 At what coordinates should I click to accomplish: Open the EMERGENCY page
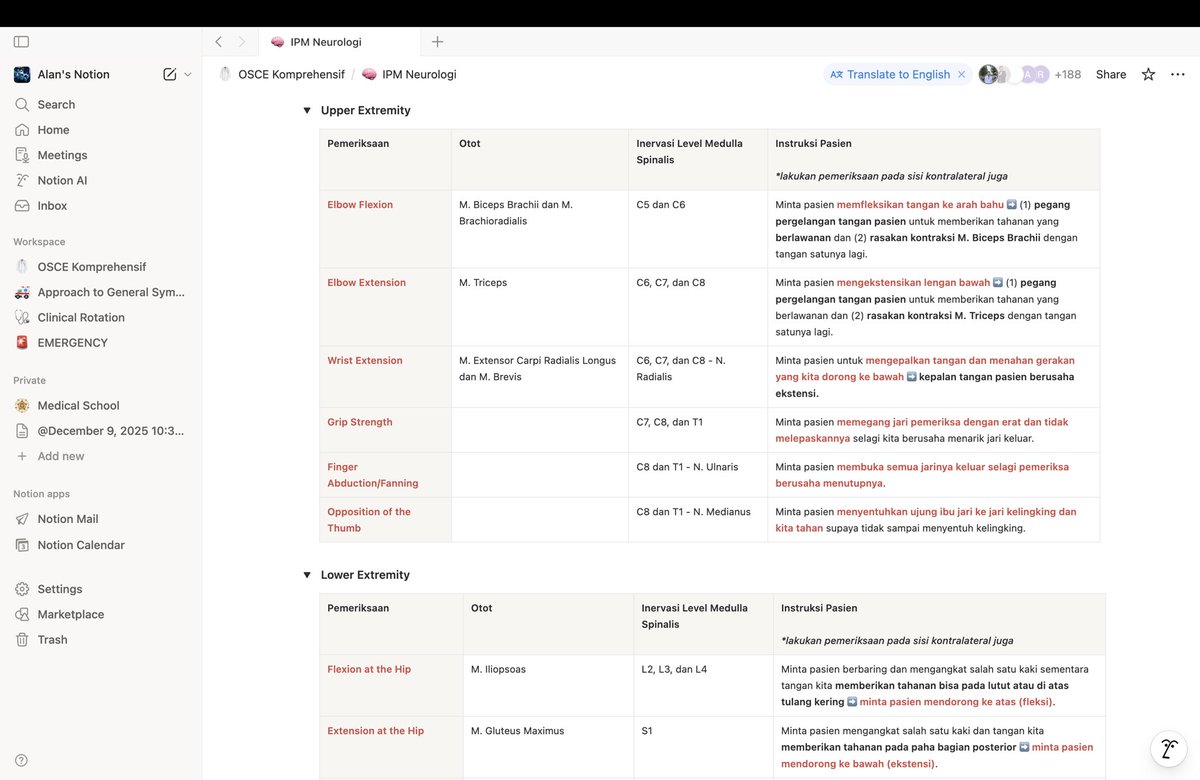[x=101, y=342]
